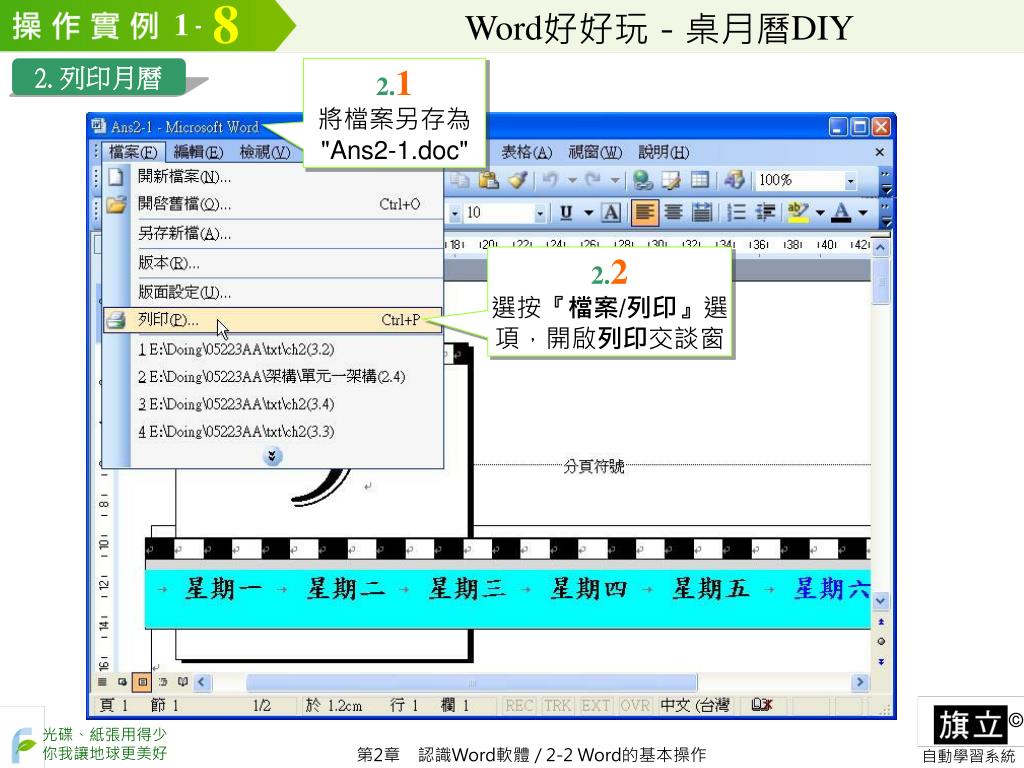The width and height of the screenshot is (1024, 768).
Task: Open the 表格(A) Table menu
Action: coord(526,153)
